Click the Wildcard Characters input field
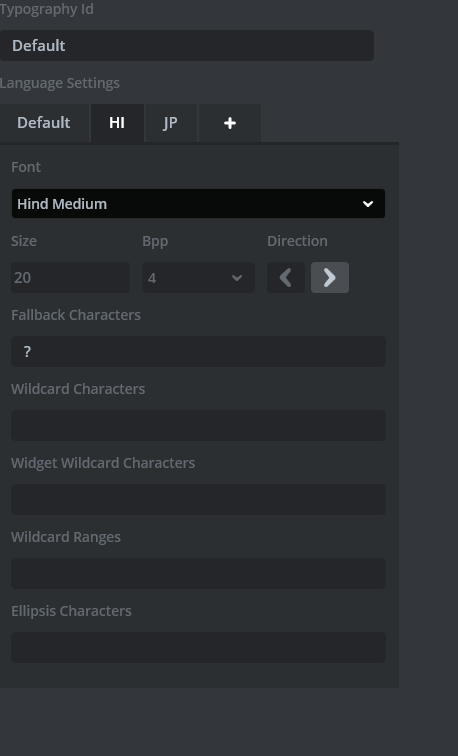Image resolution: width=458 pixels, height=756 pixels. (x=198, y=425)
